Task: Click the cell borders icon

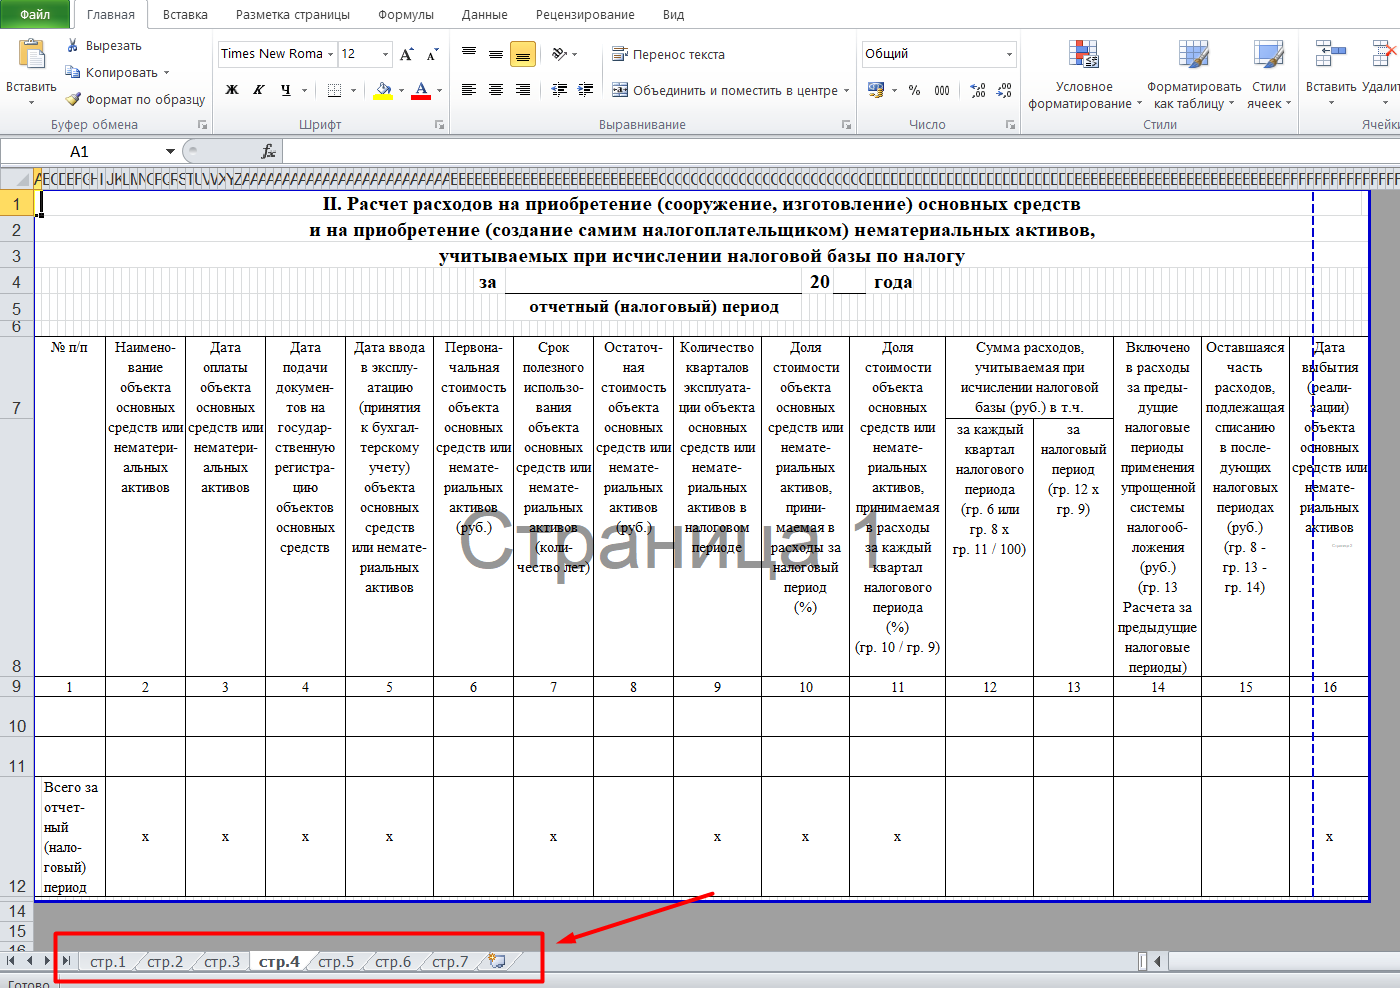Action: coord(335,90)
